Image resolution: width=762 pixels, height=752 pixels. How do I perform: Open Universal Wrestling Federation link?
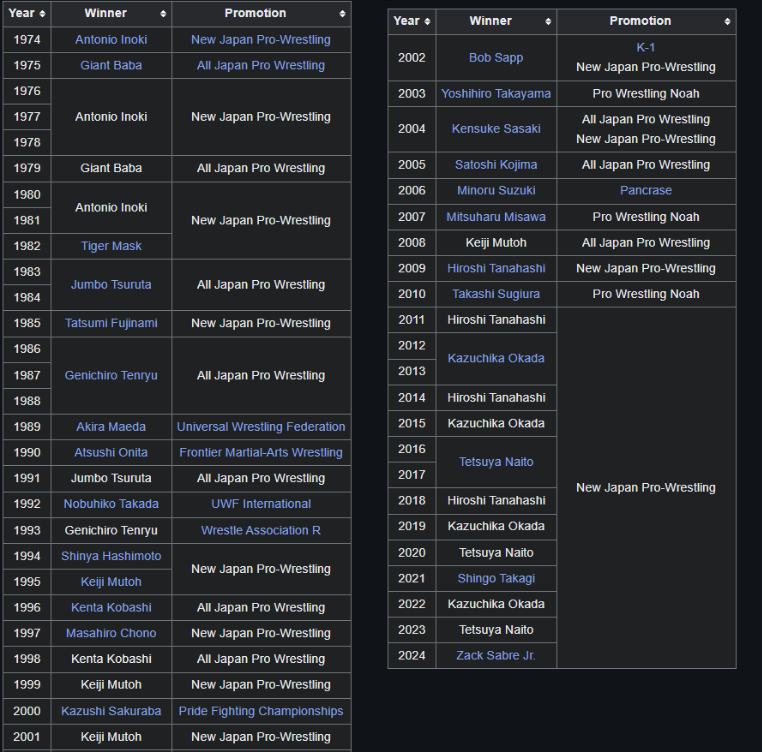tap(260, 427)
